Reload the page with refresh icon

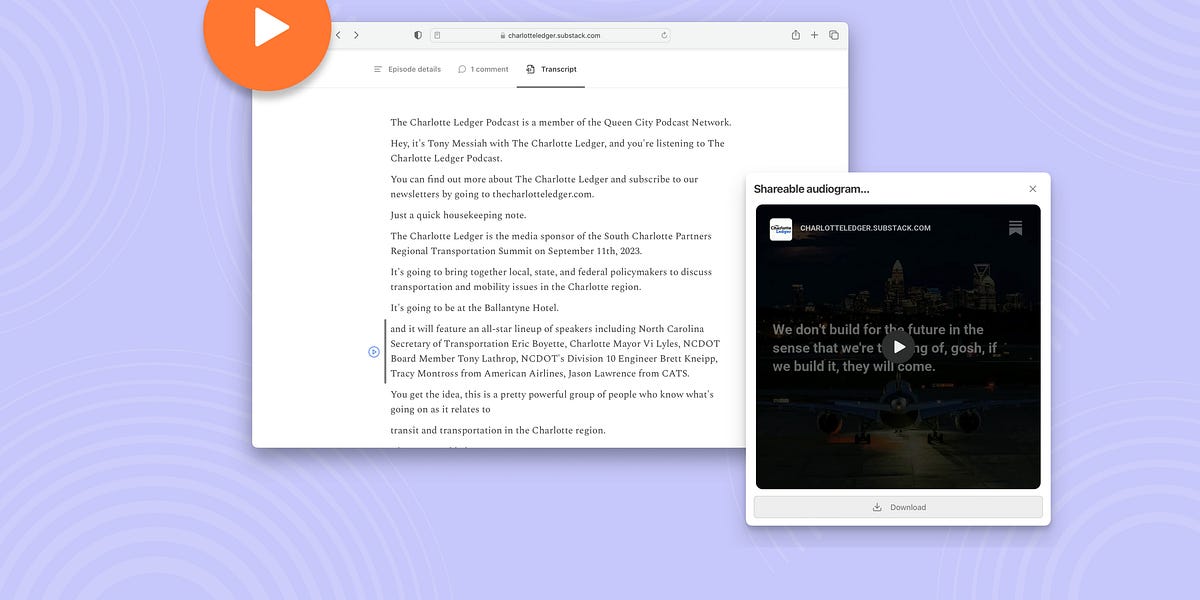(664, 35)
